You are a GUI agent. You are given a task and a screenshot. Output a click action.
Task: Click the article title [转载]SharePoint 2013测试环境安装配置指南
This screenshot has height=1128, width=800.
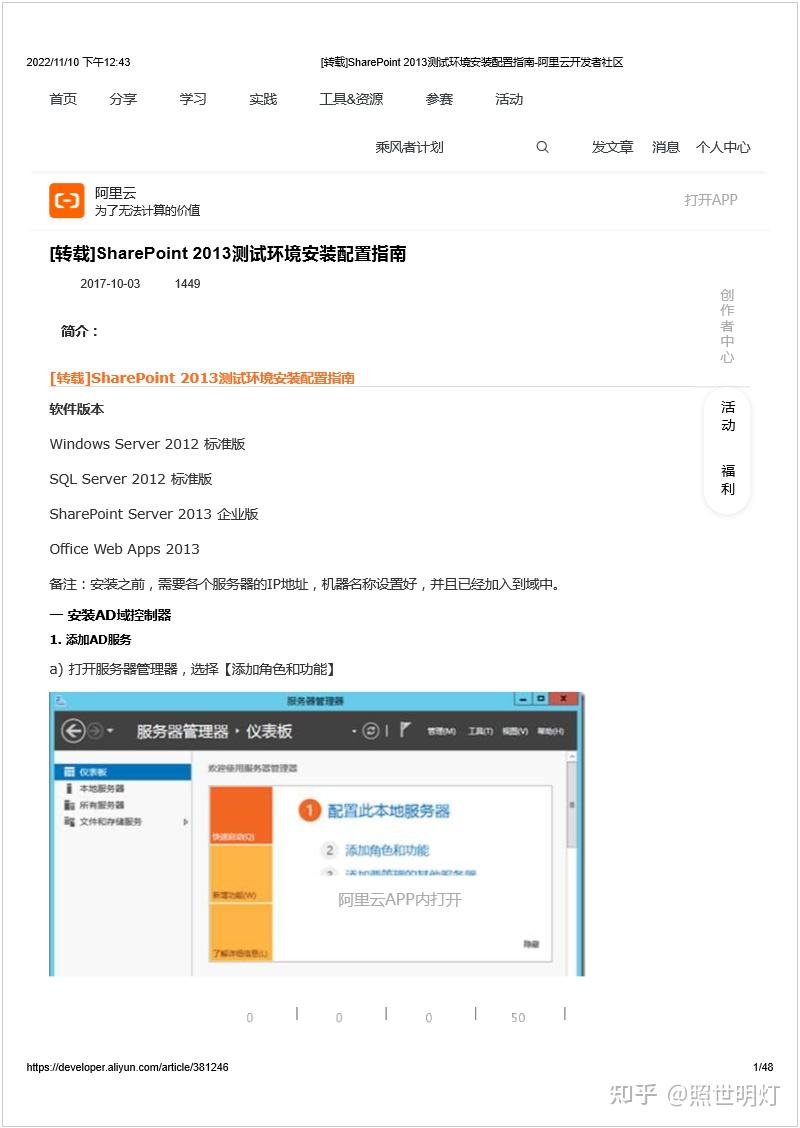[227, 254]
